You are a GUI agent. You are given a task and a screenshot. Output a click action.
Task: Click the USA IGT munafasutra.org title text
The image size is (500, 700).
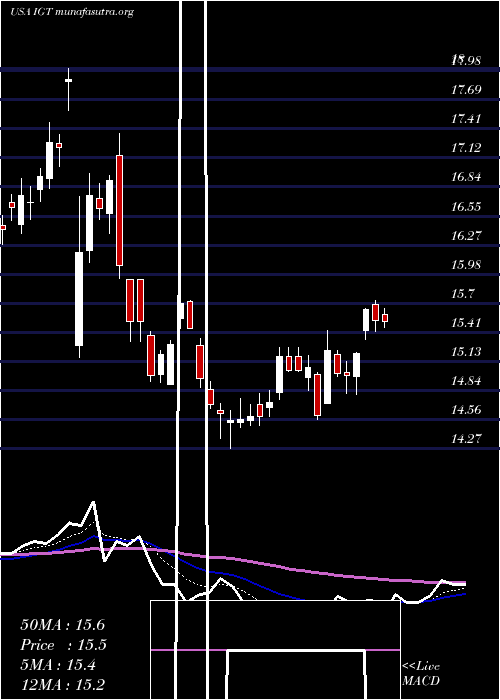pyautogui.click(x=72, y=12)
